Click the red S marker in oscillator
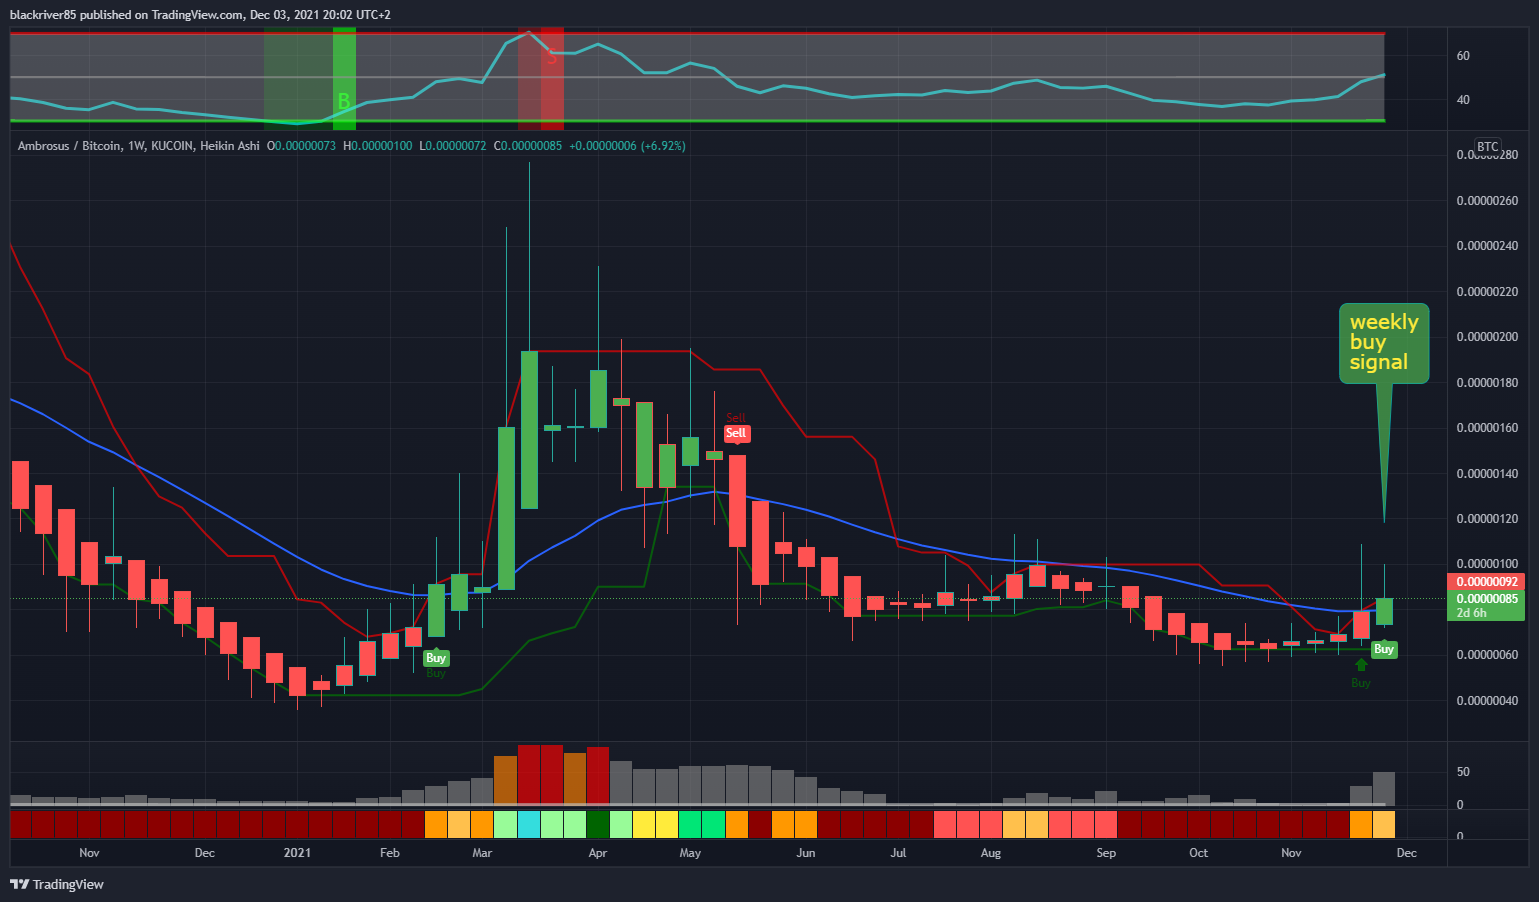The width and height of the screenshot is (1539, 902). pyautogui.click(x=551, y=58)
